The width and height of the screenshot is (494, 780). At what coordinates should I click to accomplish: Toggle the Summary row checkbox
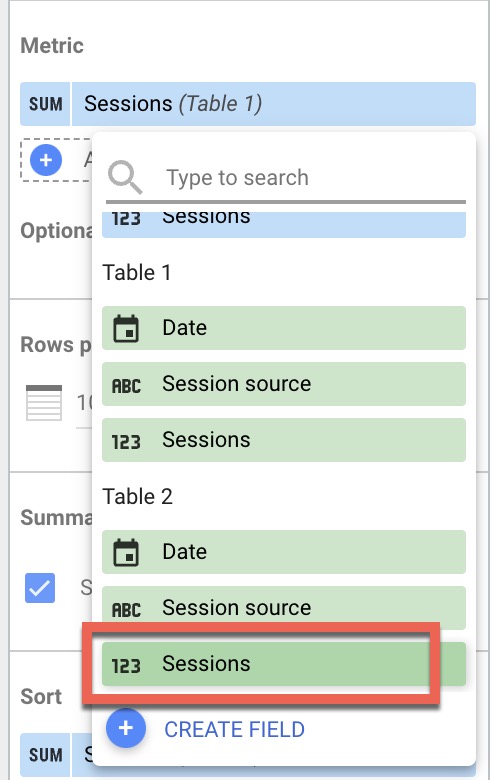pyautogui.click(x=40, y=588)
